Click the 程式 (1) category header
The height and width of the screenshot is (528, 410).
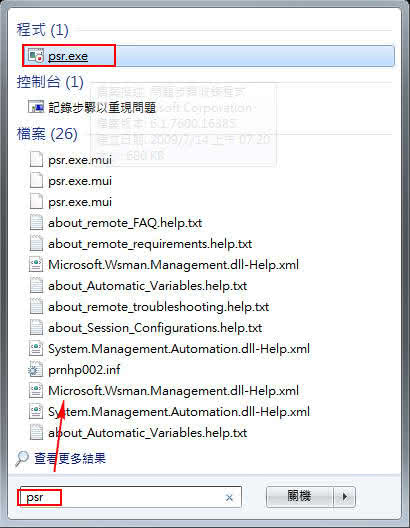tap(42, 30)
